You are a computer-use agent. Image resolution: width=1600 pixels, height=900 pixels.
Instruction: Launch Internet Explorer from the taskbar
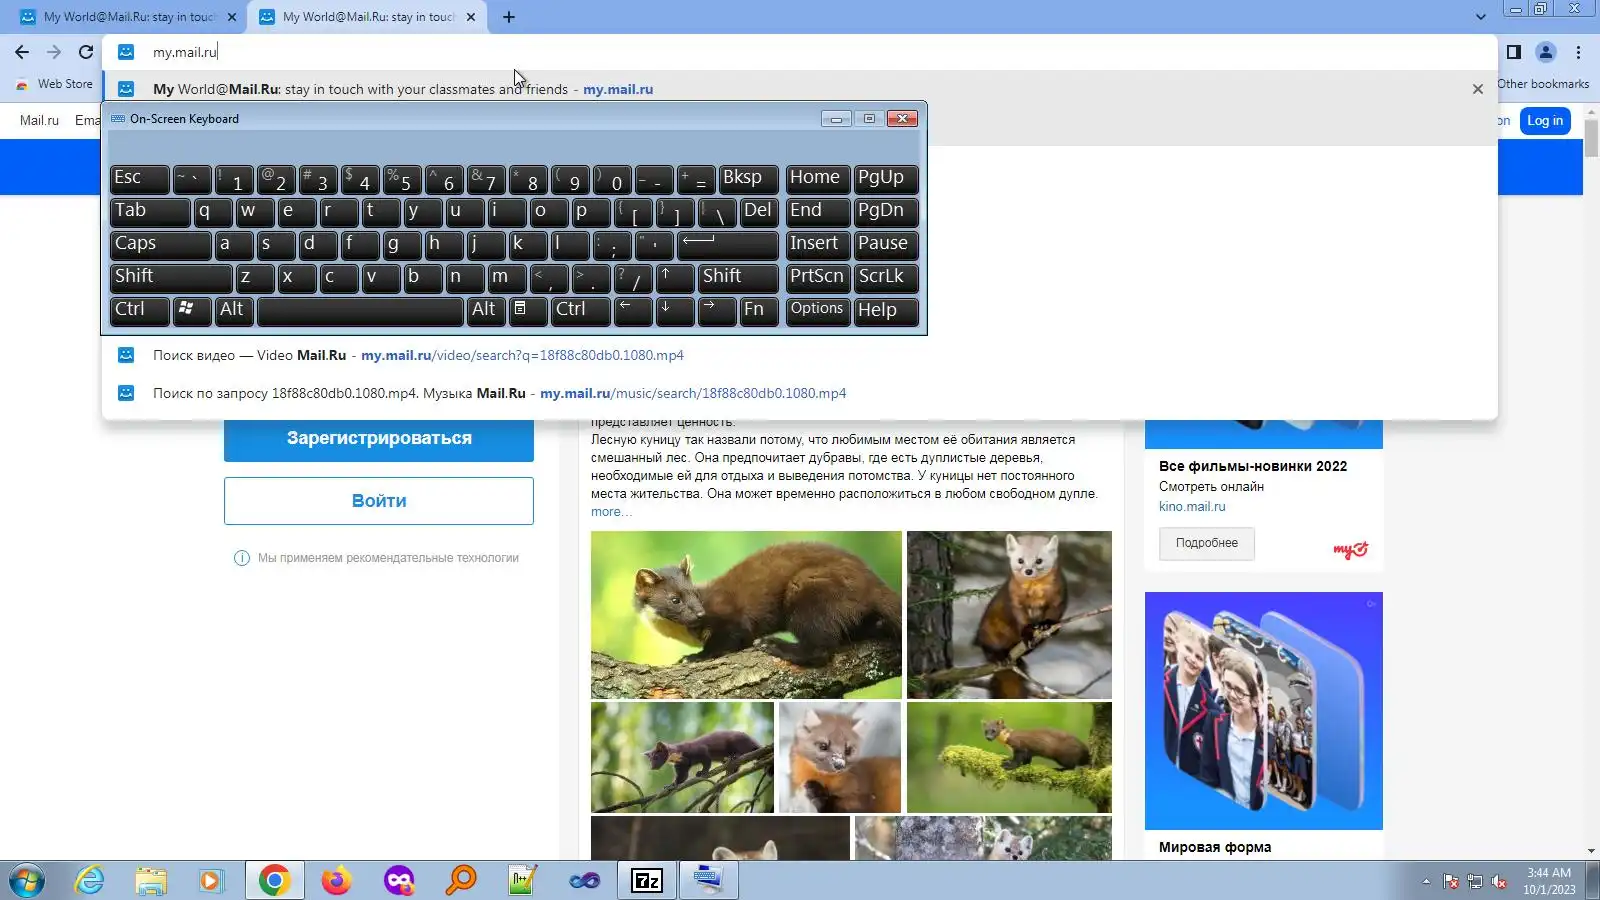90,881
